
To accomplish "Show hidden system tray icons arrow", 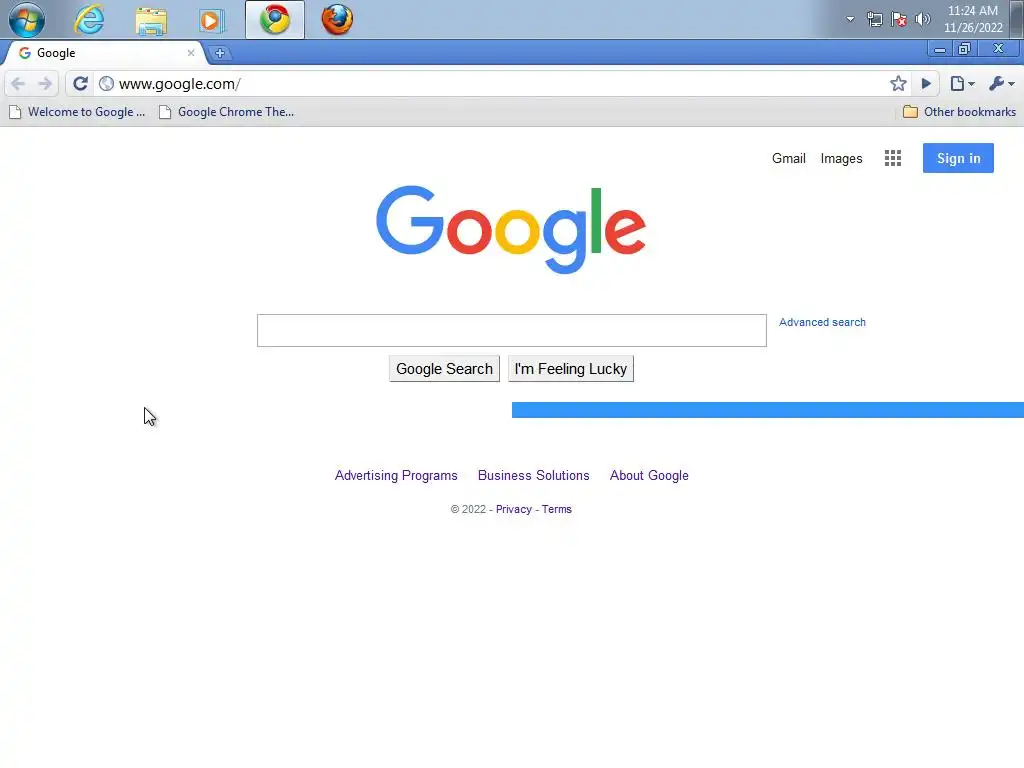I will click(850, 19).
